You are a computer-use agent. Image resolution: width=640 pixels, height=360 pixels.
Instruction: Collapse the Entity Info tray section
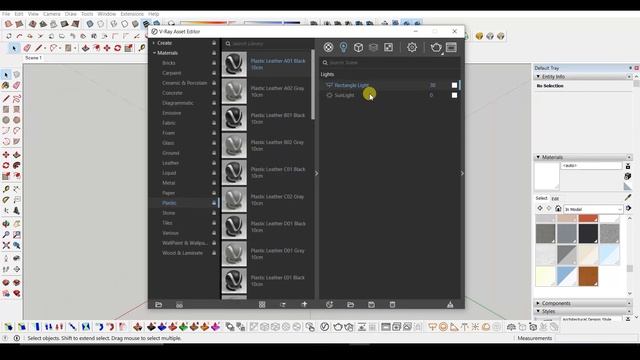[538, 76]
